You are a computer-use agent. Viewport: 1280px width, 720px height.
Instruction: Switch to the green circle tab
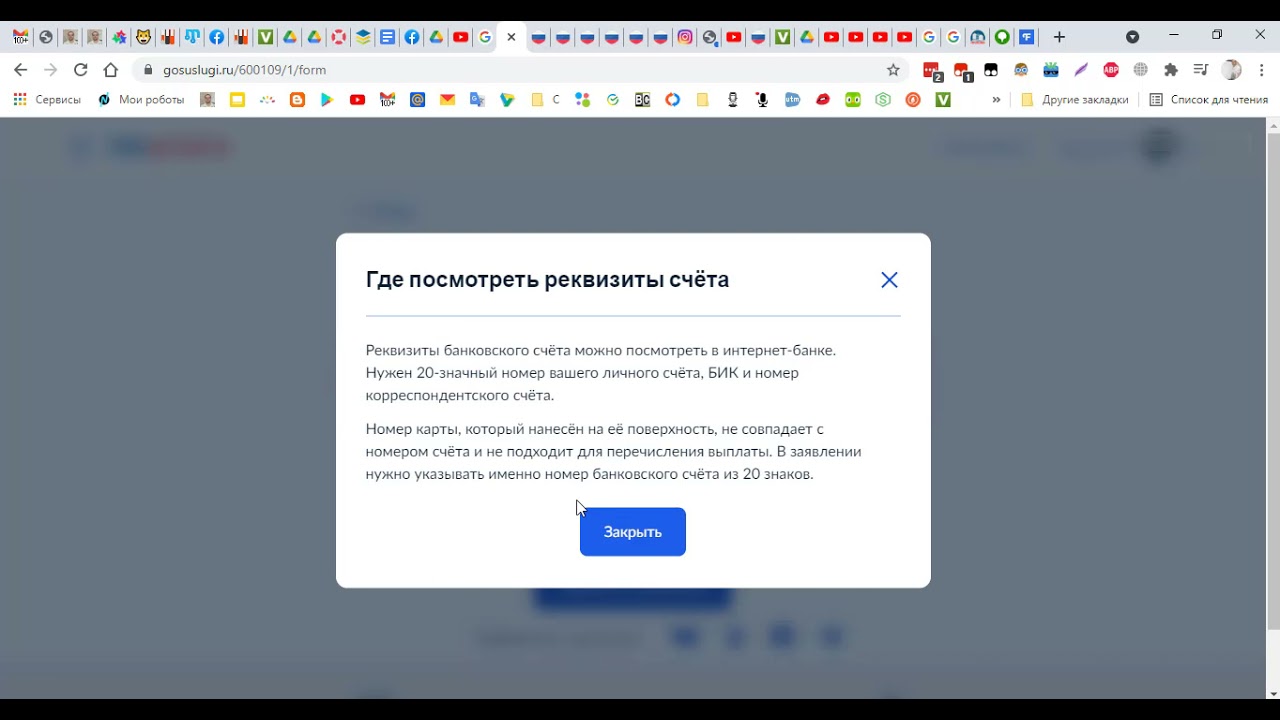click(1002, 37)
